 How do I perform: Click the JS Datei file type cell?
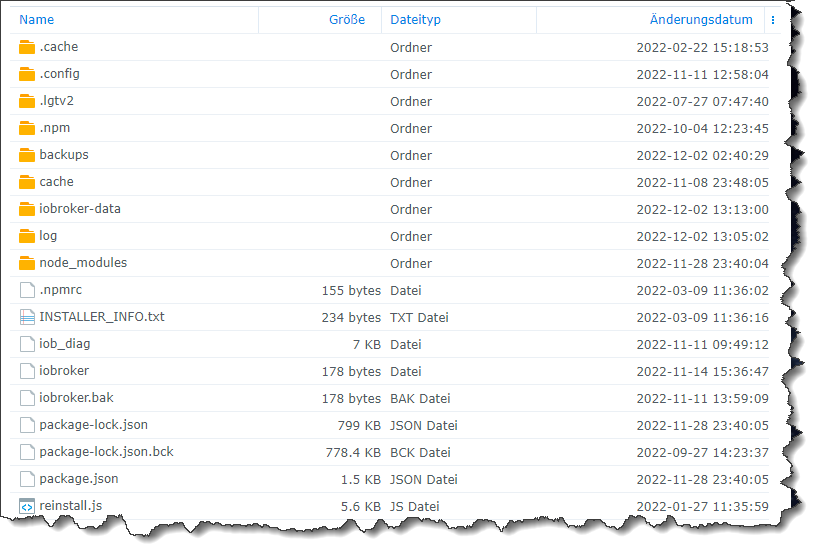(x=415, y=507)
